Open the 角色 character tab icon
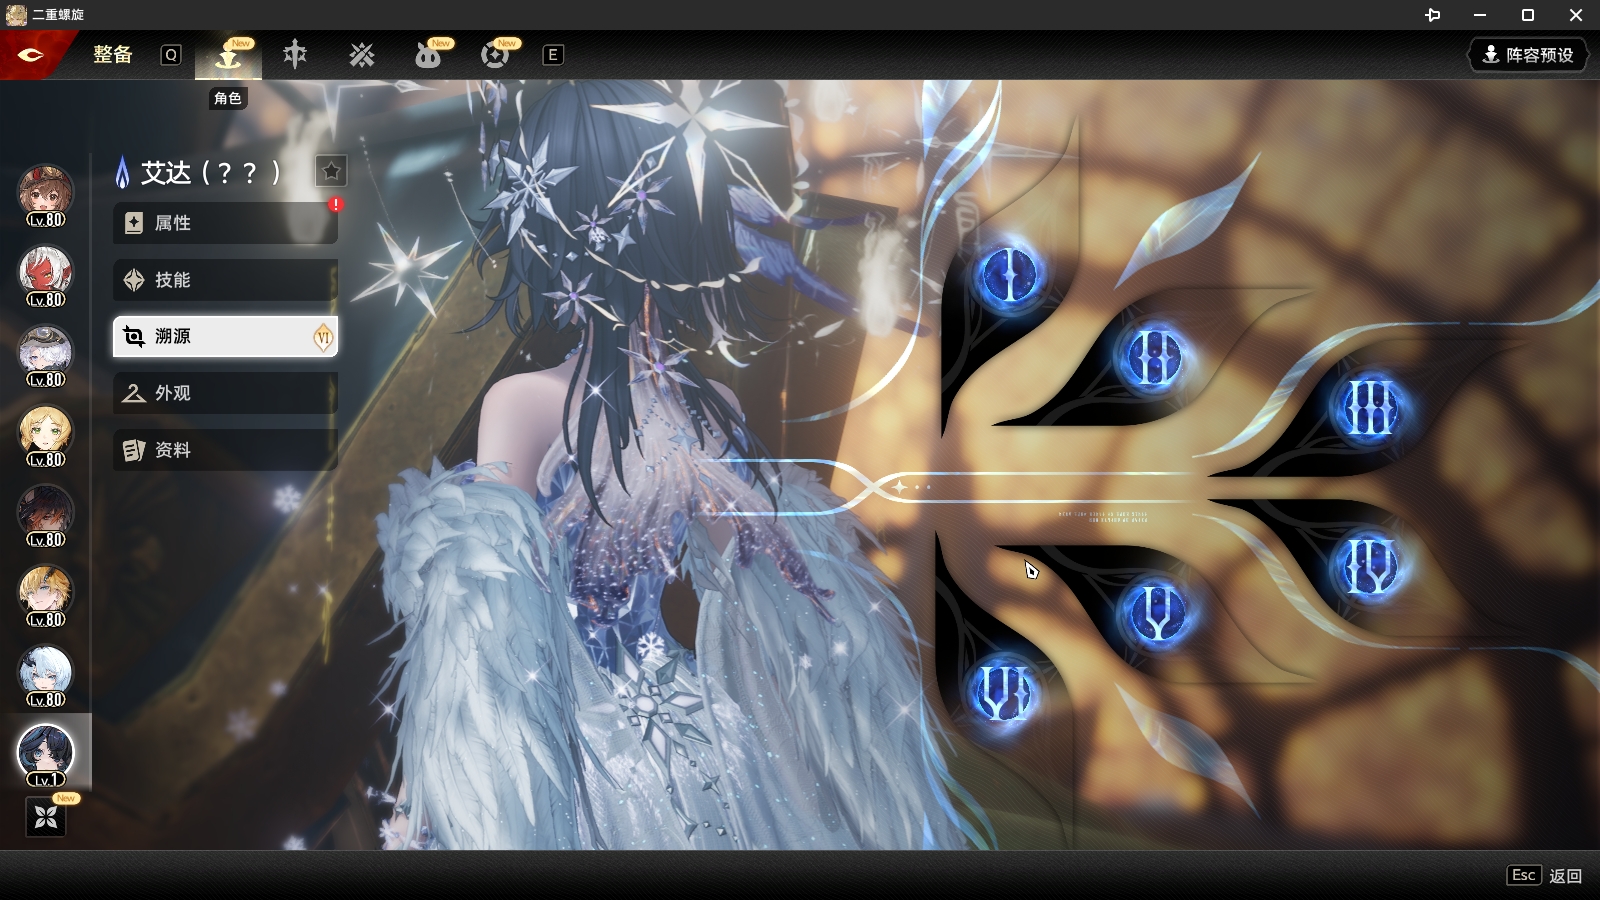The image size is (1600, 900). [x=228, y=55]
